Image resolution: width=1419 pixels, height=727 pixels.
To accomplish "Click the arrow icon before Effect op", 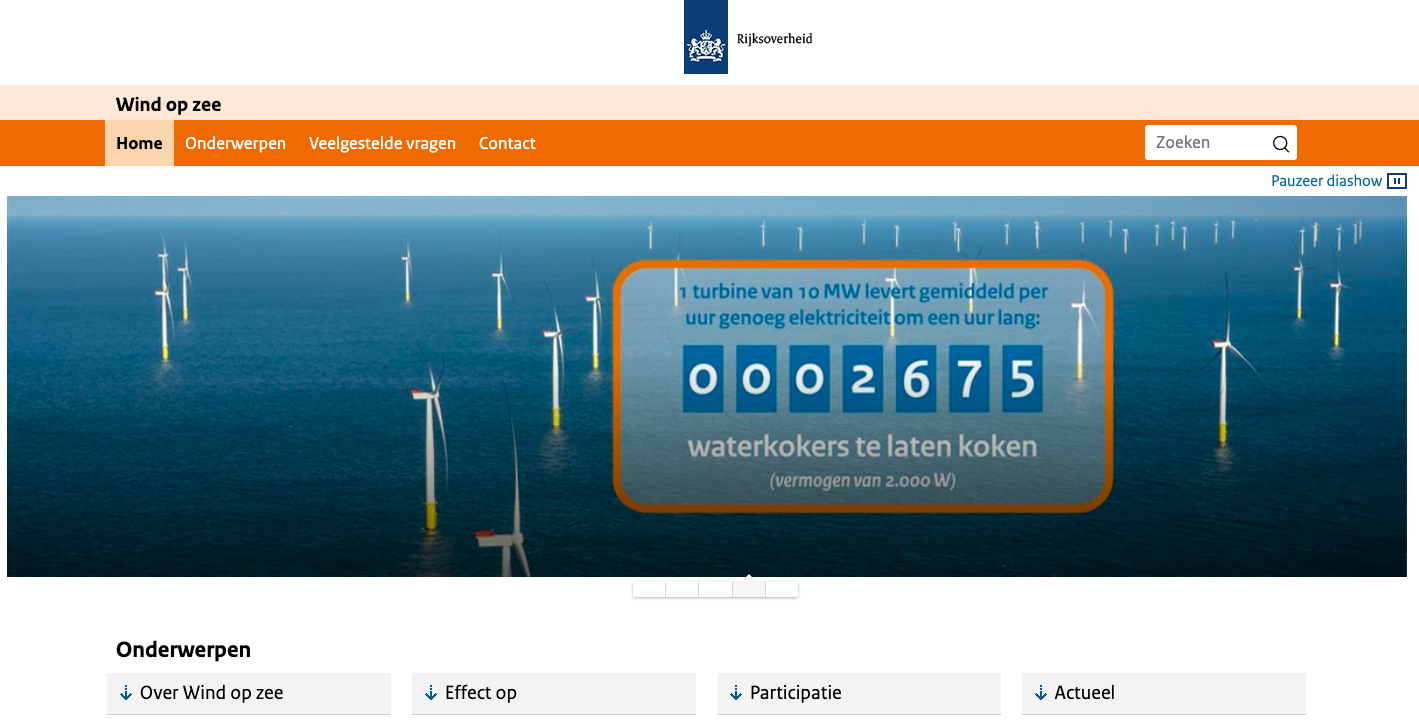I will 431,693.
